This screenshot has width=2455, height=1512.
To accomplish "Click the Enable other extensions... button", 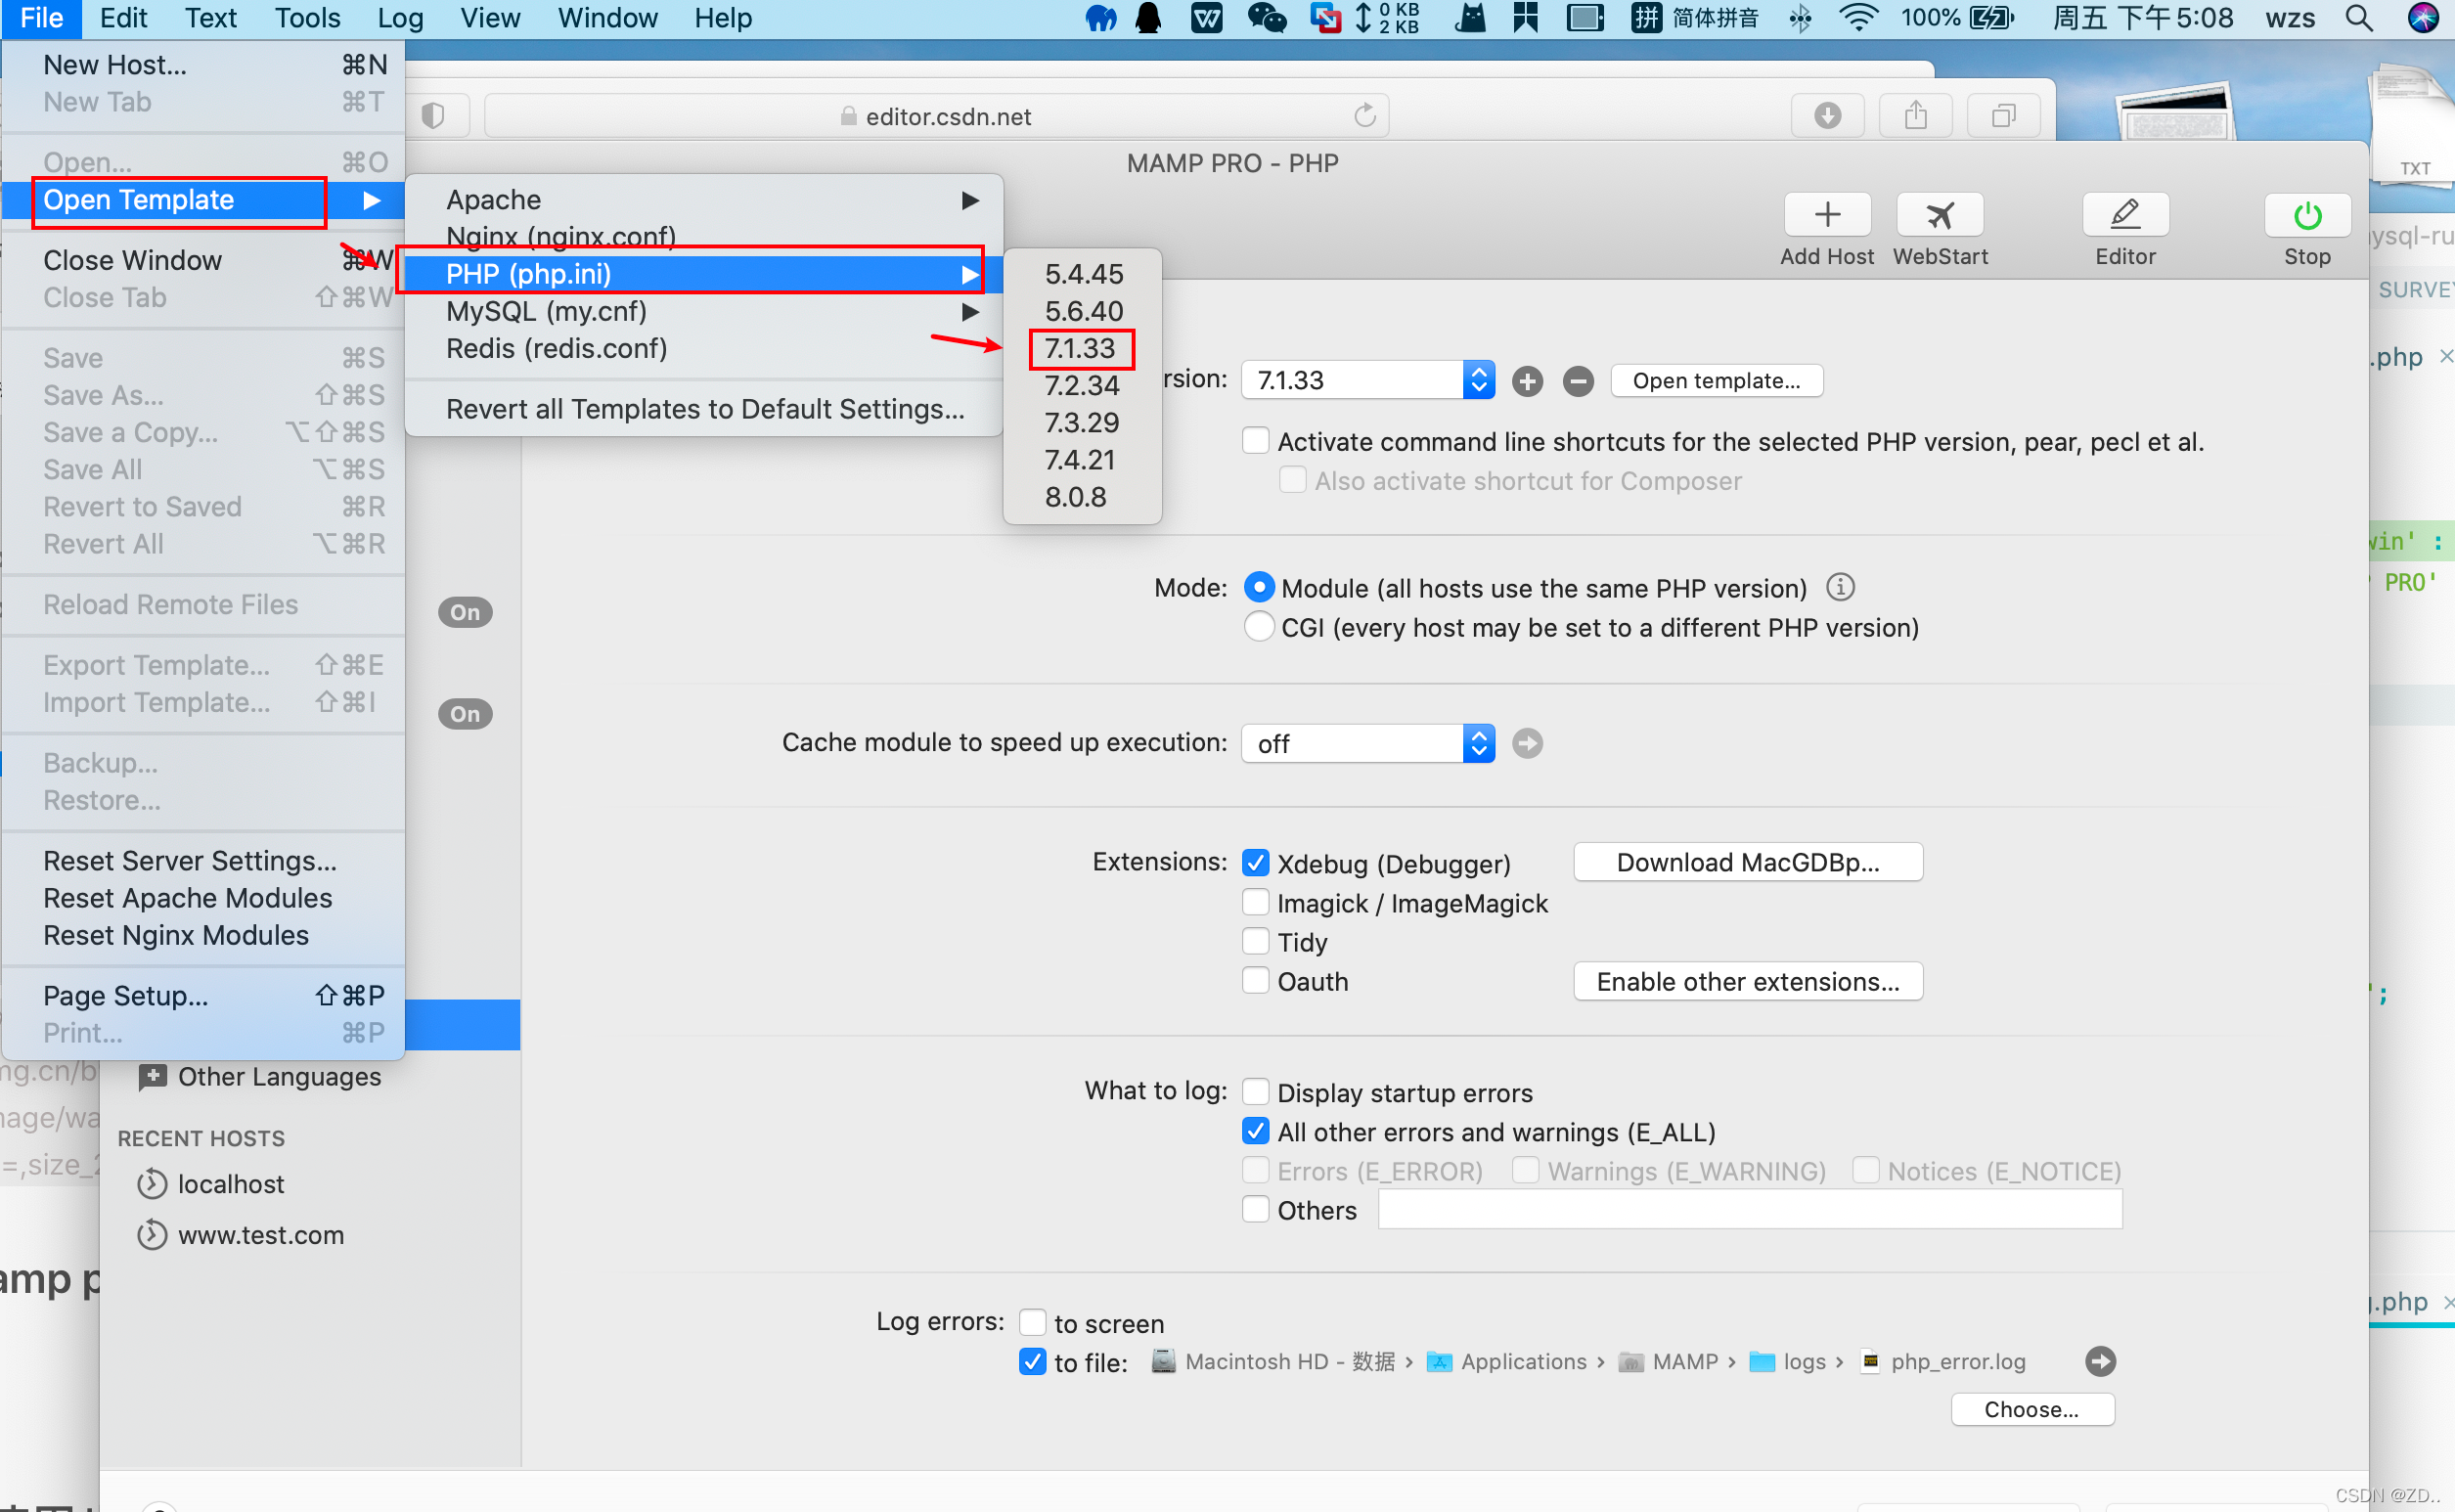I will point(1746,982).
